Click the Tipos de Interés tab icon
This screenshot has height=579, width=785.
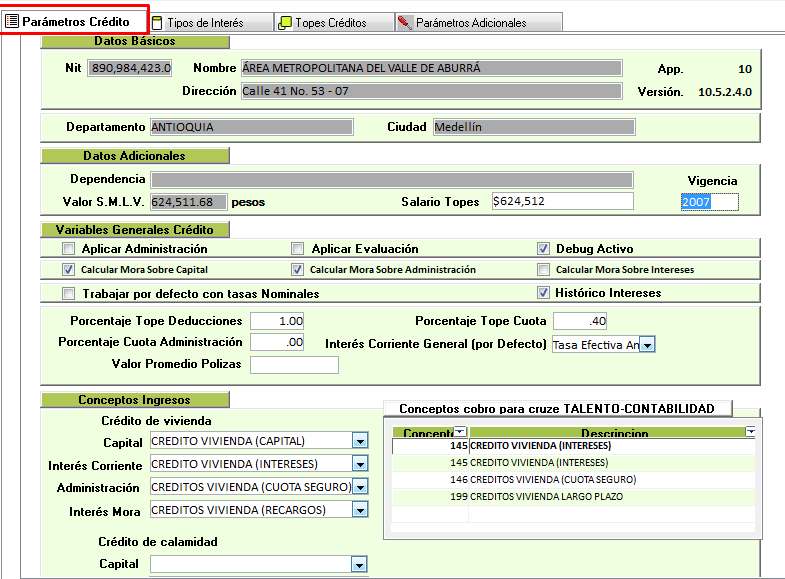pyautogui.click(x=157, y=22)
